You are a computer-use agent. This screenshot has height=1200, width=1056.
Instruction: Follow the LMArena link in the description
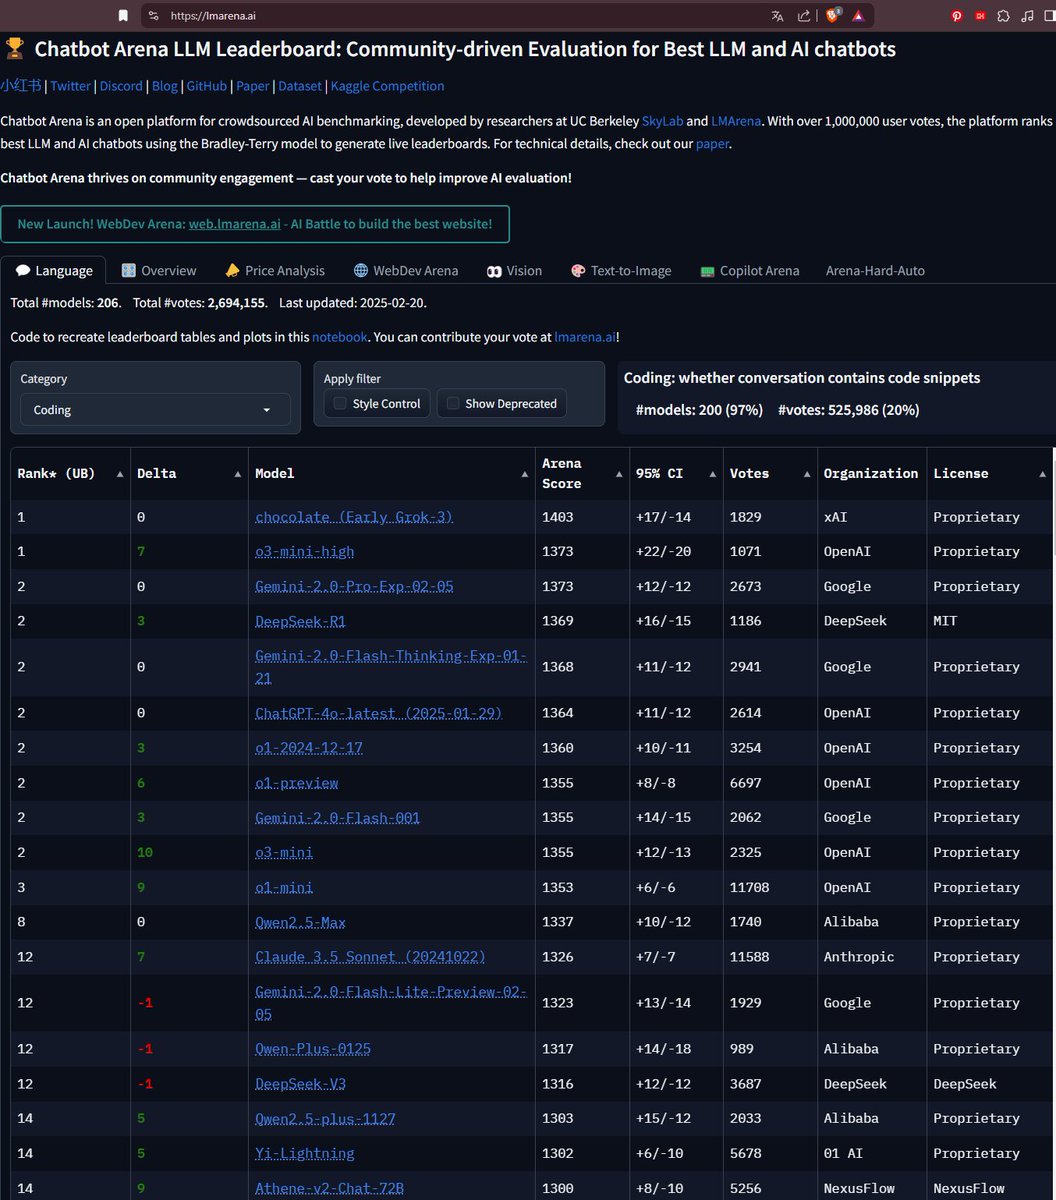[736, 121]
